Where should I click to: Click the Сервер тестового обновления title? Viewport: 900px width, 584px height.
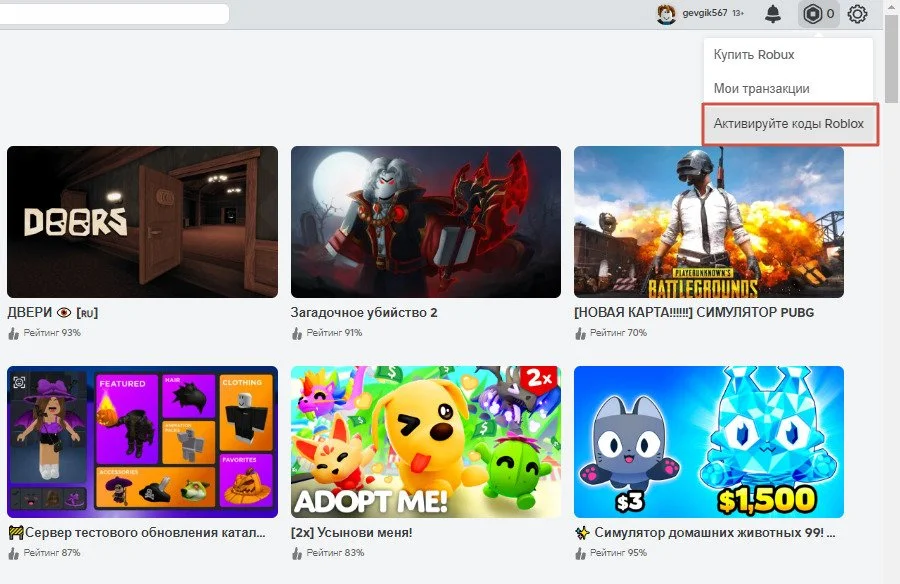(x=137, y=532)
